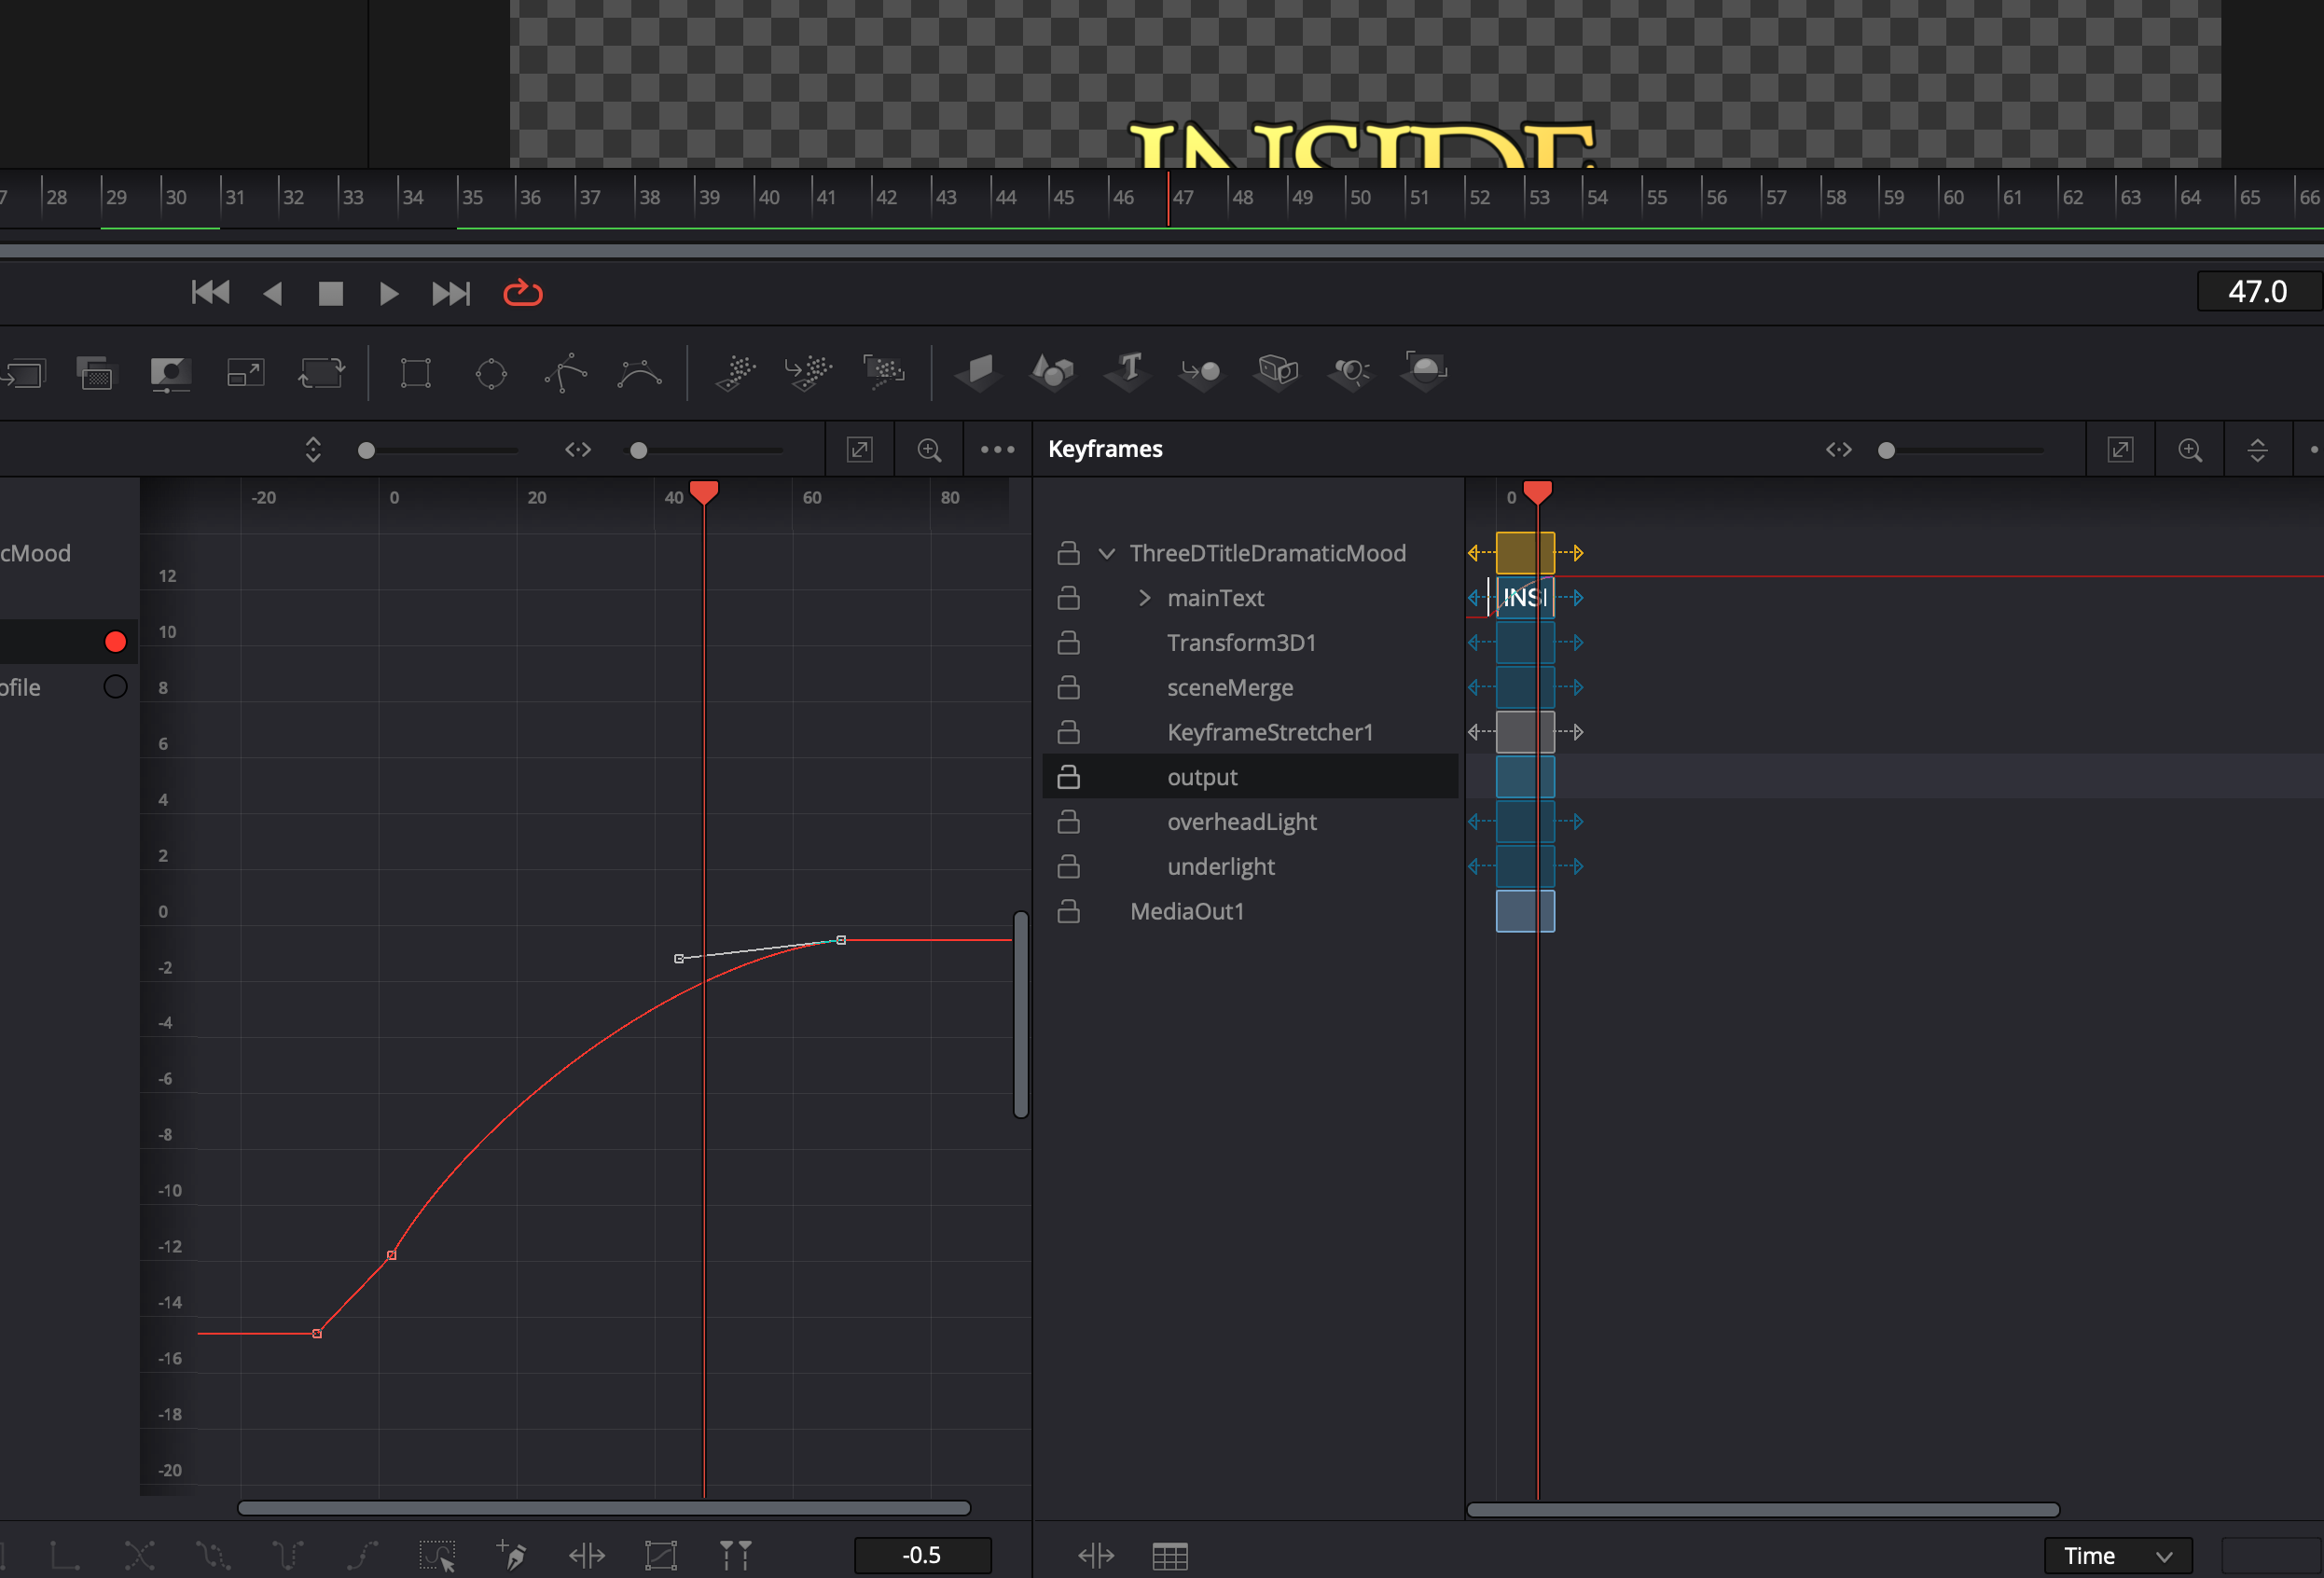Add a Renderer 3D node
The image size is (2324, 1578).
pyautogui.click(x=1425, y=371)
